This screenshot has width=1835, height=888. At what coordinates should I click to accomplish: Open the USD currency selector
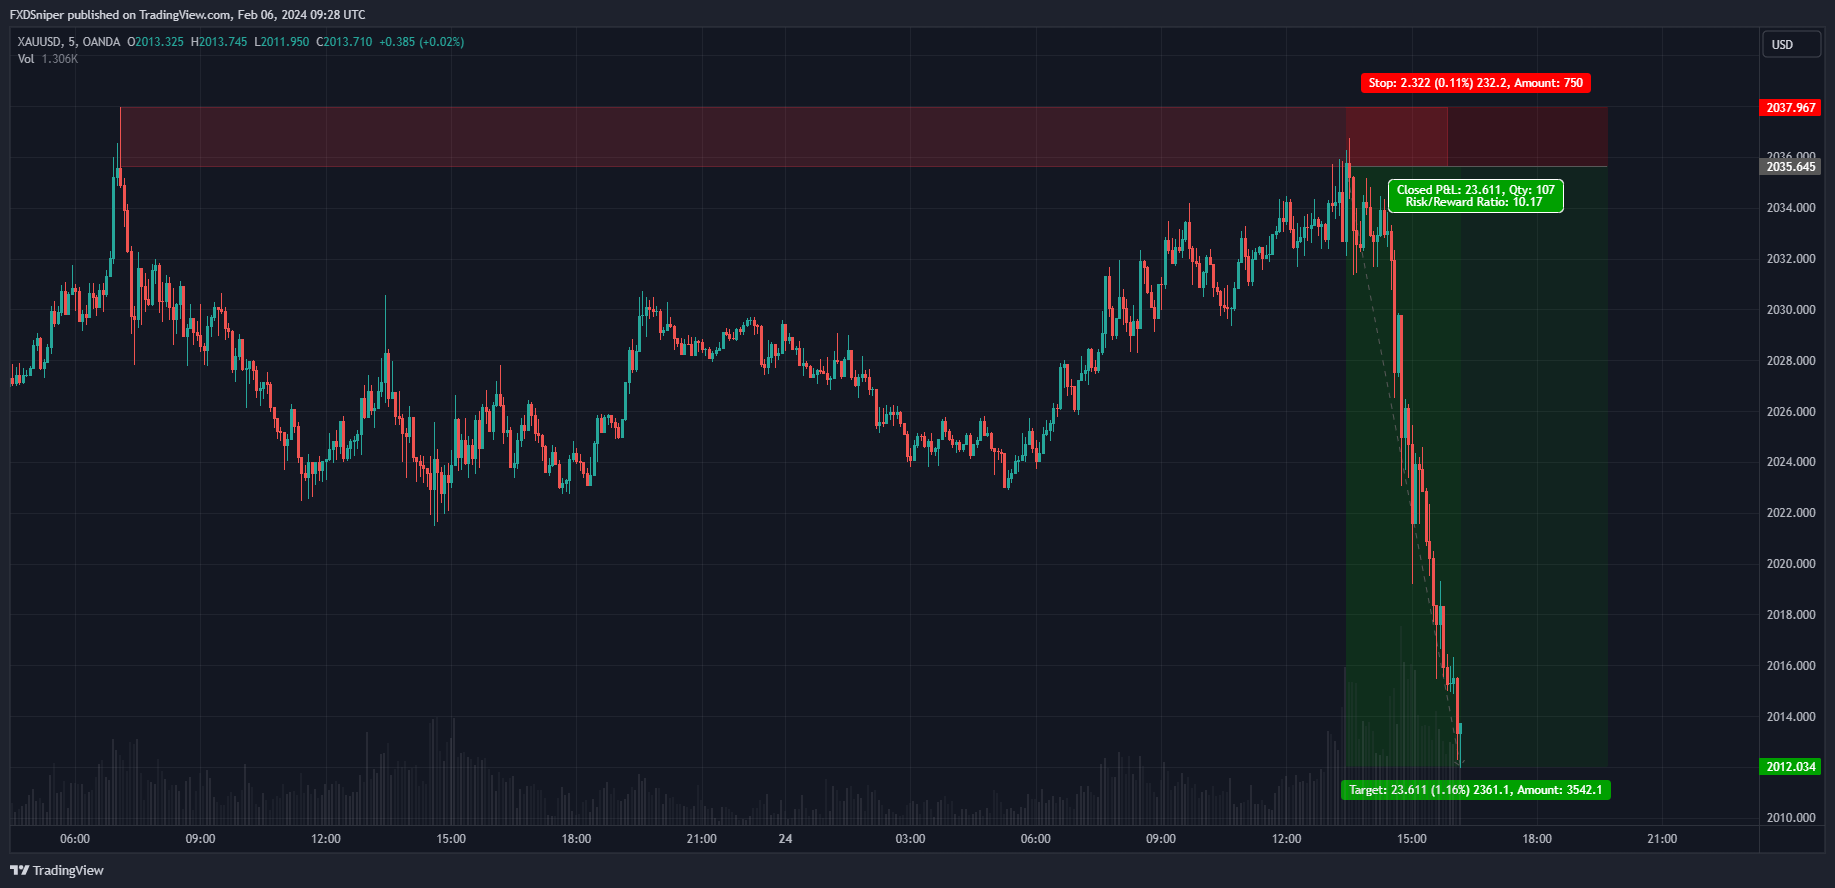(1790, 45)
